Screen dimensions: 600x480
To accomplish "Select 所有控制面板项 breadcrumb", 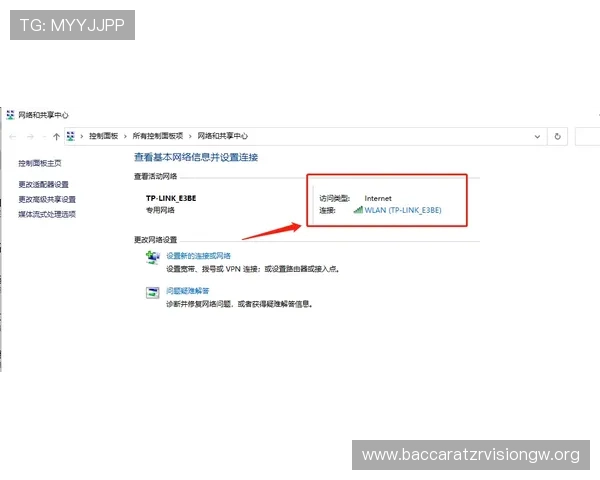I will coord(158,136).
